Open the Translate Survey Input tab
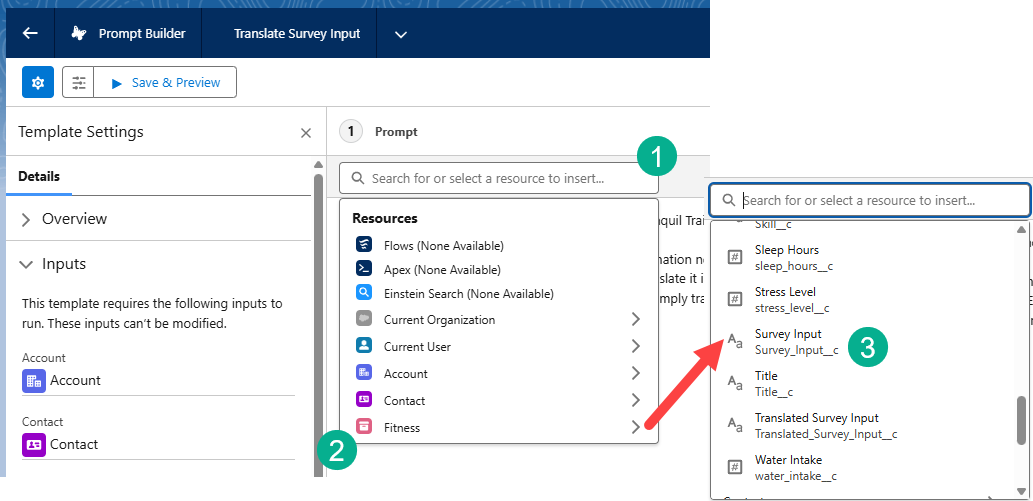 pyautogui.click(x=296, y=34)
